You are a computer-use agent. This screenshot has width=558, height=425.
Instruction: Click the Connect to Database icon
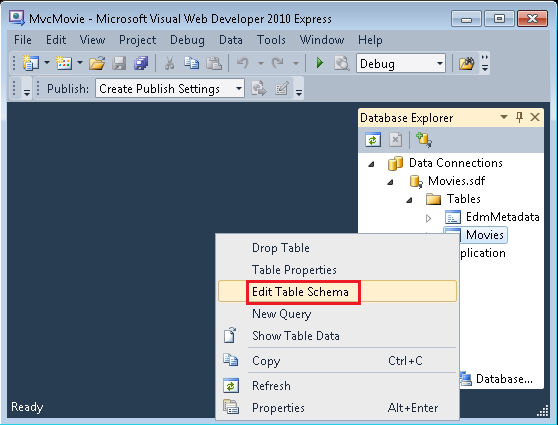[x=424, y=140]
